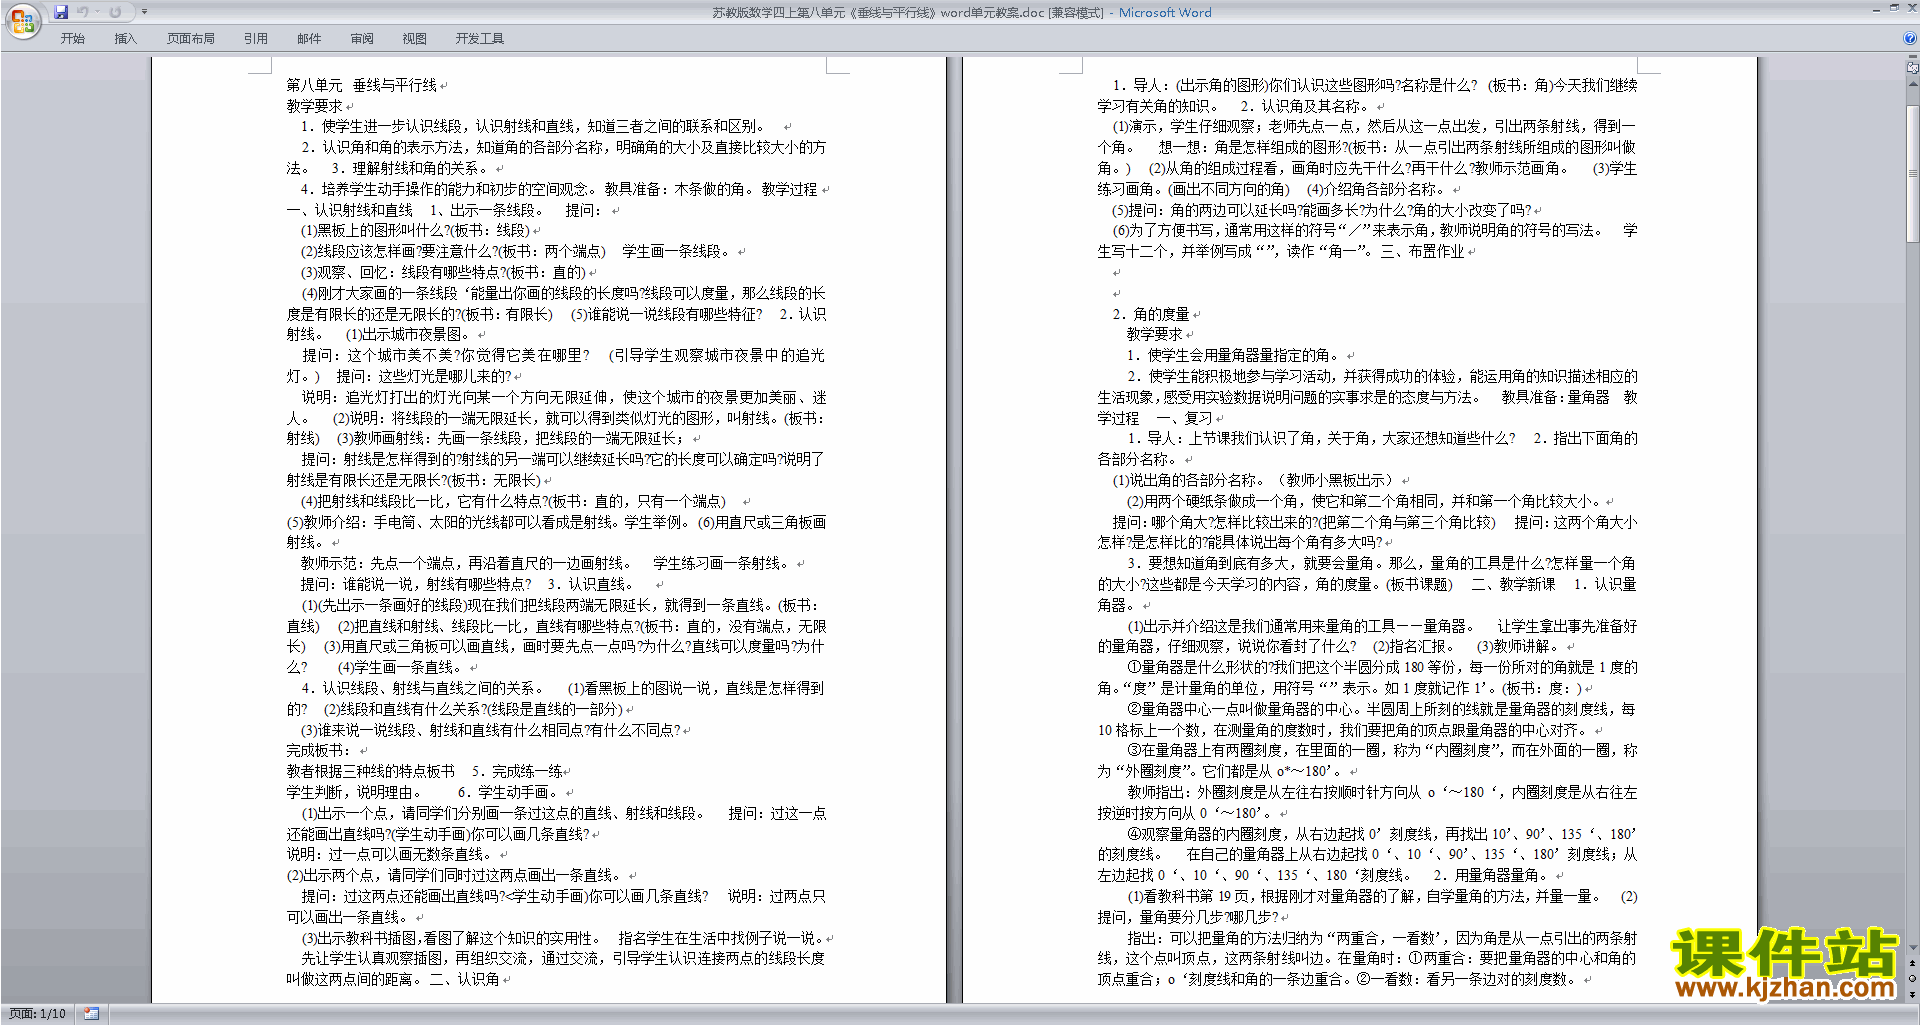Click the line 说明: 过一点可以画无数条直线。
Screen dimensions: 1920x1025
pos(390,854)
